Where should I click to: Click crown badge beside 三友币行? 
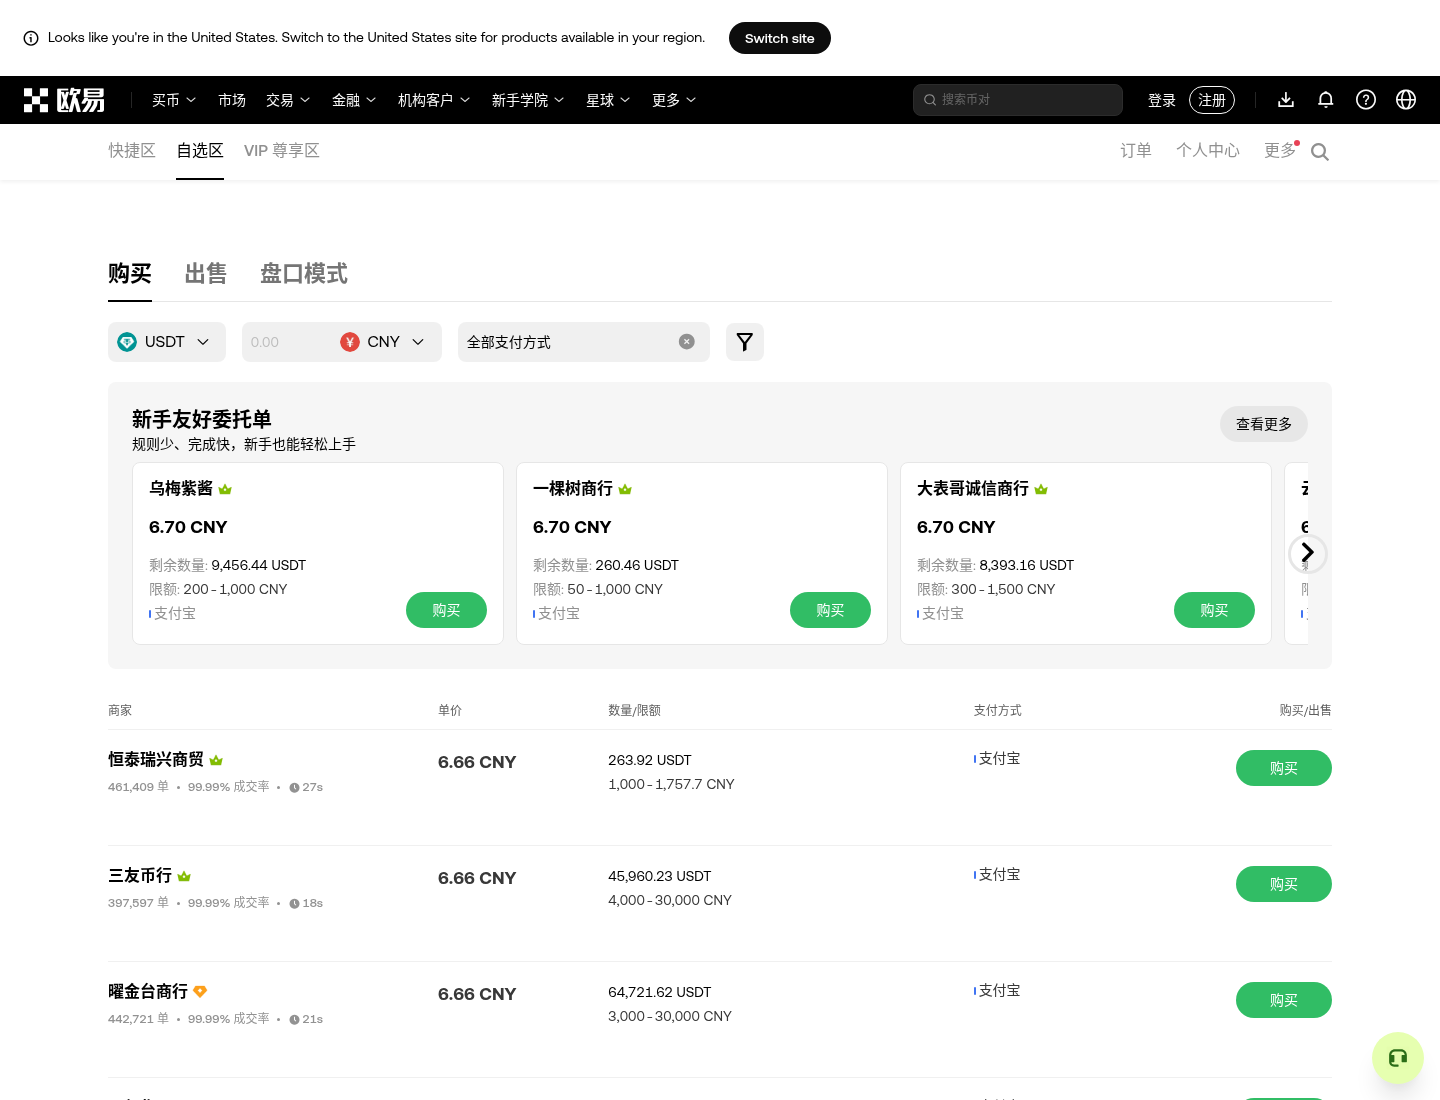coord(184,876)
